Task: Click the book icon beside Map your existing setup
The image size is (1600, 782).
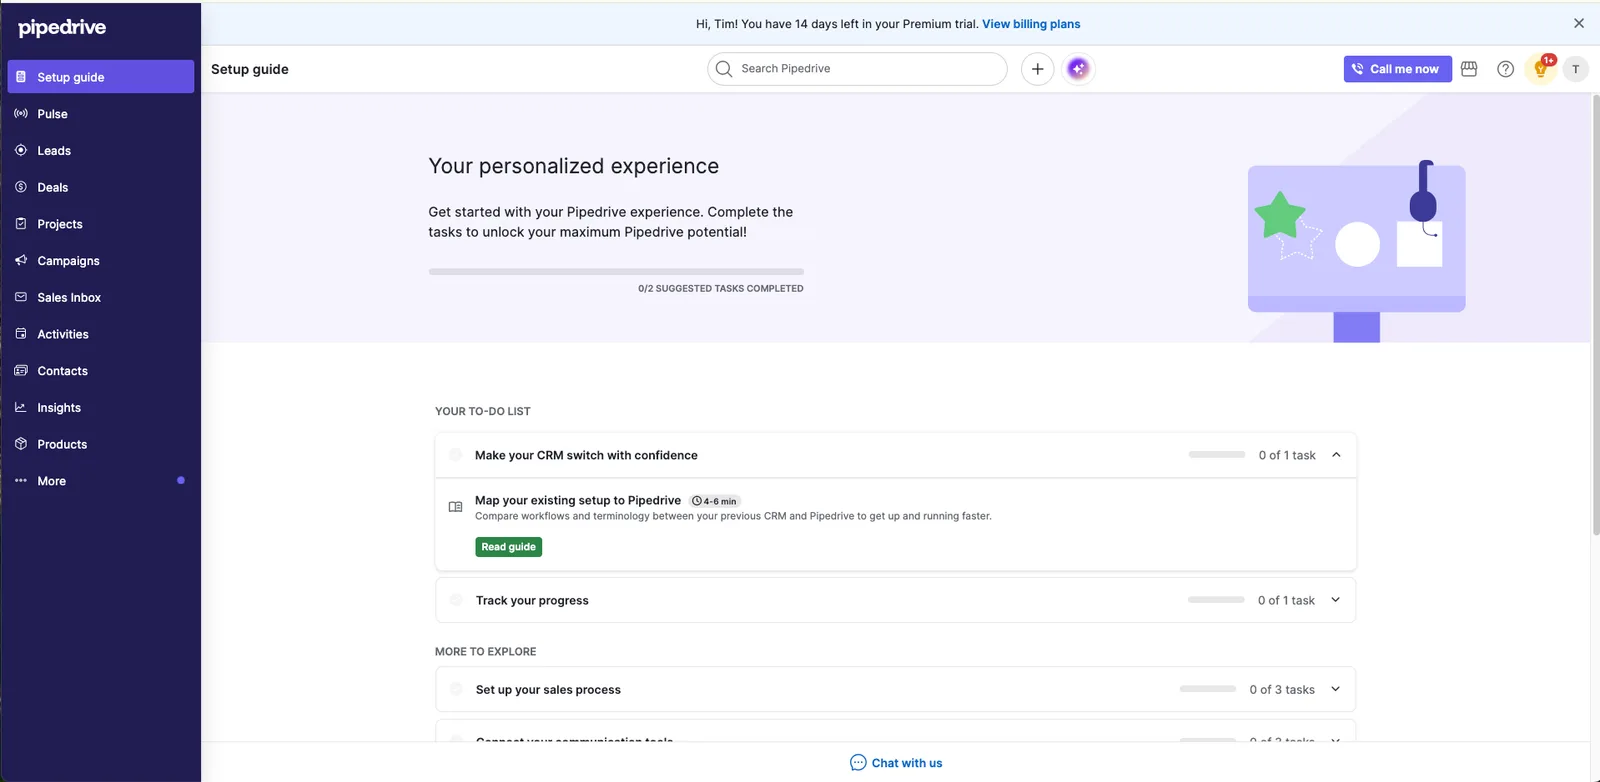Action: pyautogui.click(x=455, y=507)
